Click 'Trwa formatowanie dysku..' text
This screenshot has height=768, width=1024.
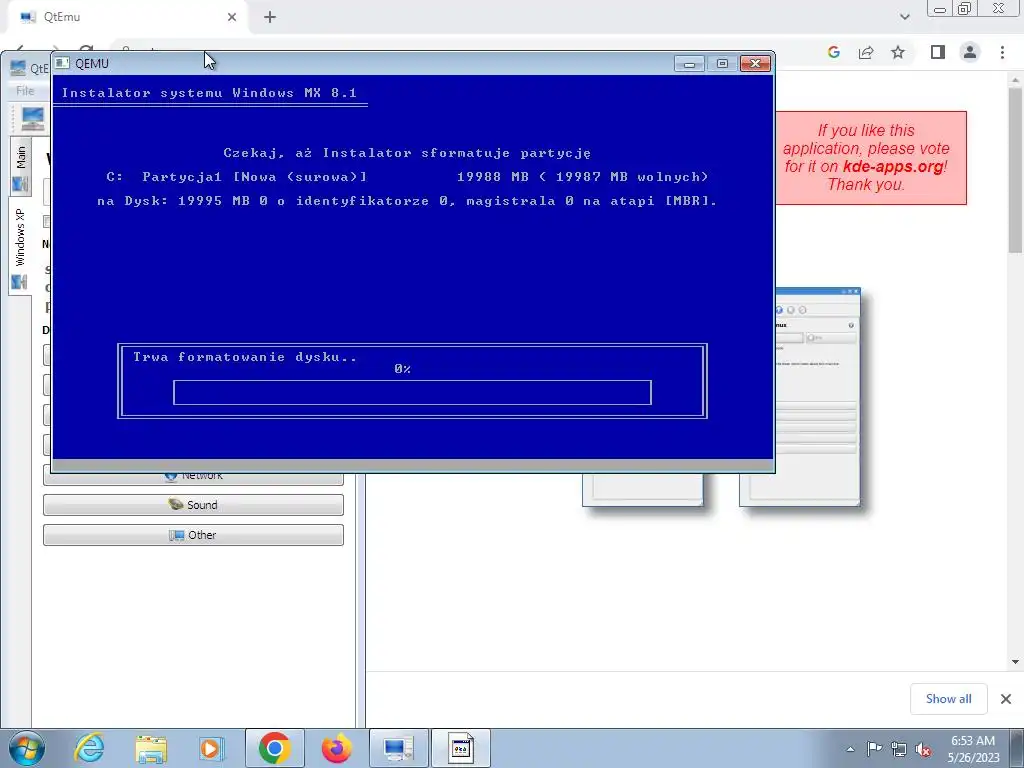tap(245, 357)
